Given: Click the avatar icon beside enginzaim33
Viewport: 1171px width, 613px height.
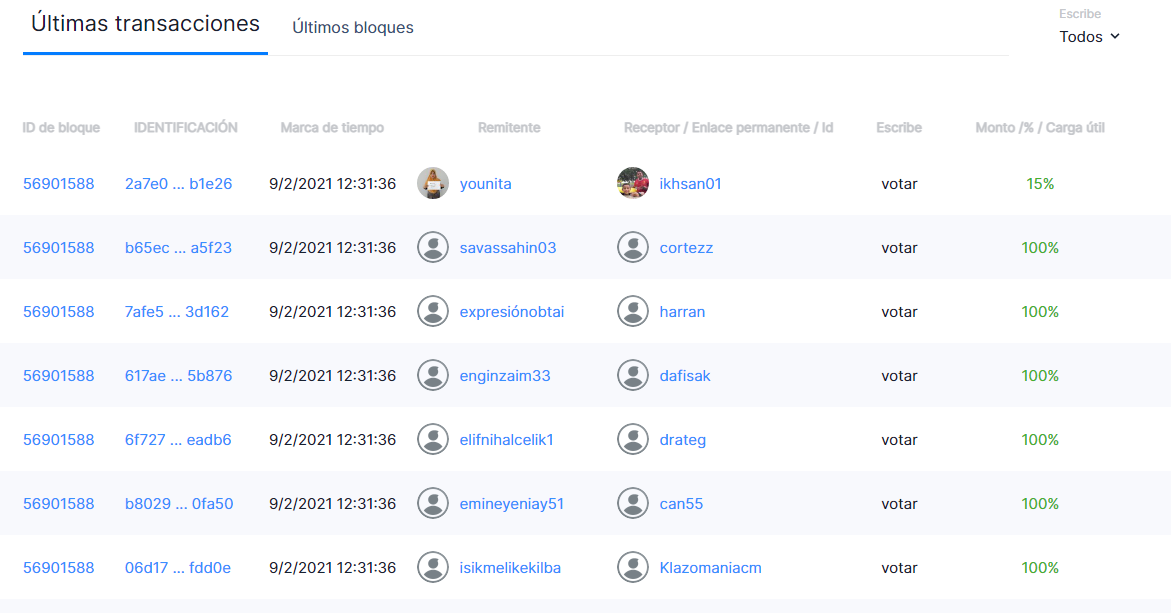Looking at the screenshot, I should coord(432,376).
